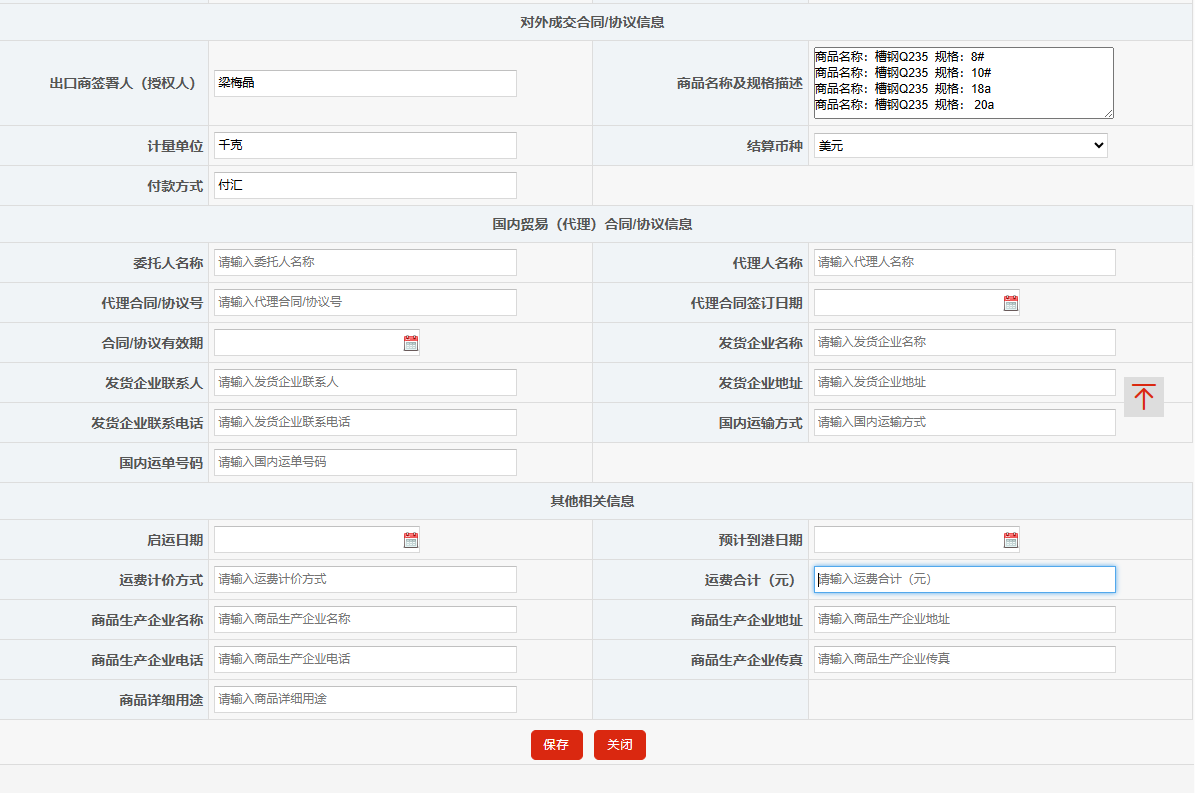This screenshot has height=793, width=1195.
Task: Click the 委托人名称 input field
Action: [365, 262]
